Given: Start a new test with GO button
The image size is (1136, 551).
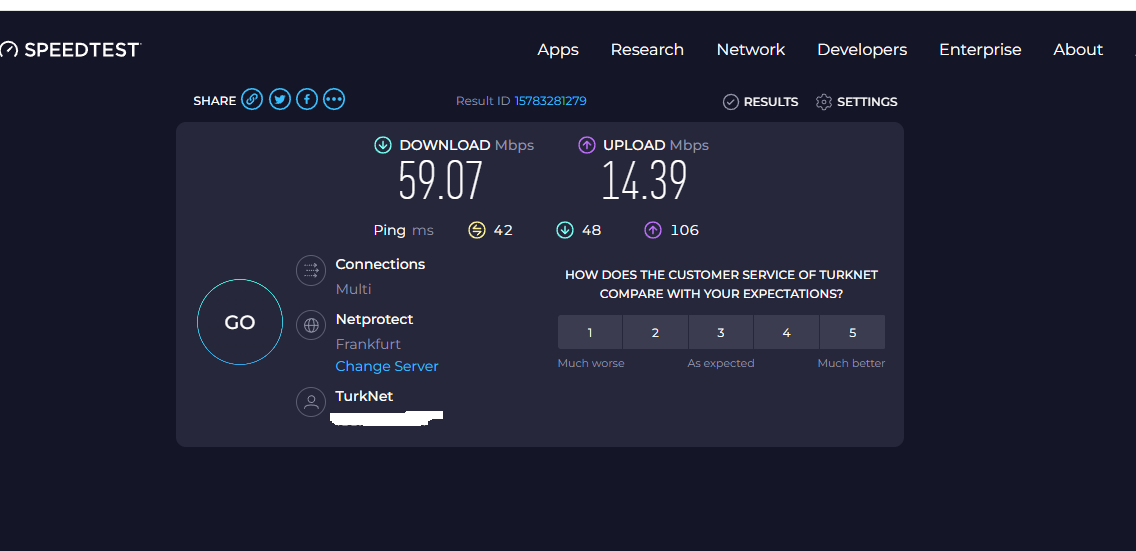Looking at the screenshot, I should click(x=240, y=322).
